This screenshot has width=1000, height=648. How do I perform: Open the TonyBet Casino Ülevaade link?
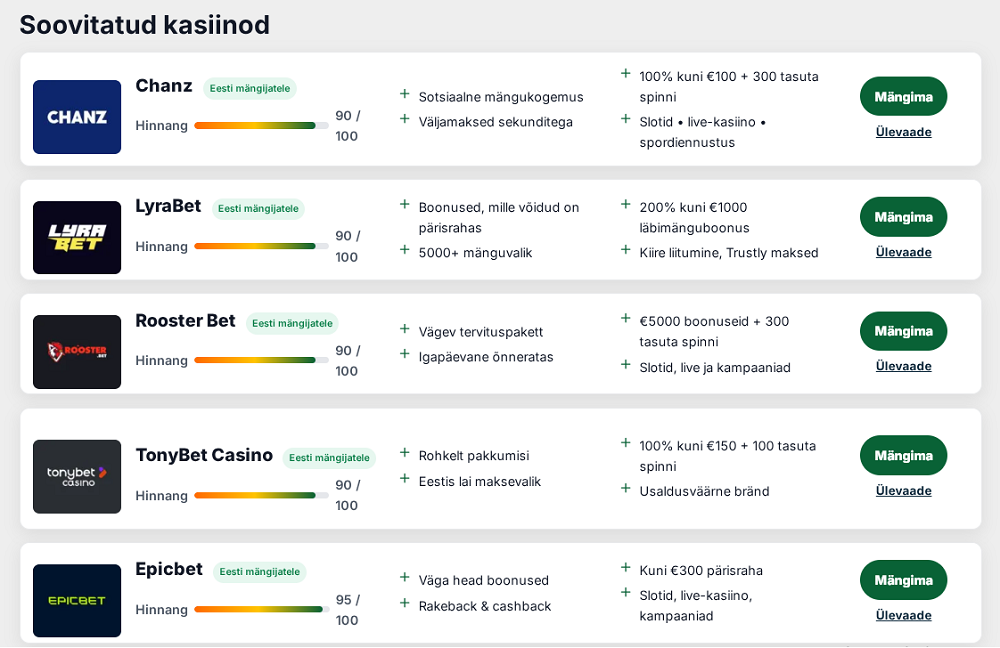tap(903, 491)
